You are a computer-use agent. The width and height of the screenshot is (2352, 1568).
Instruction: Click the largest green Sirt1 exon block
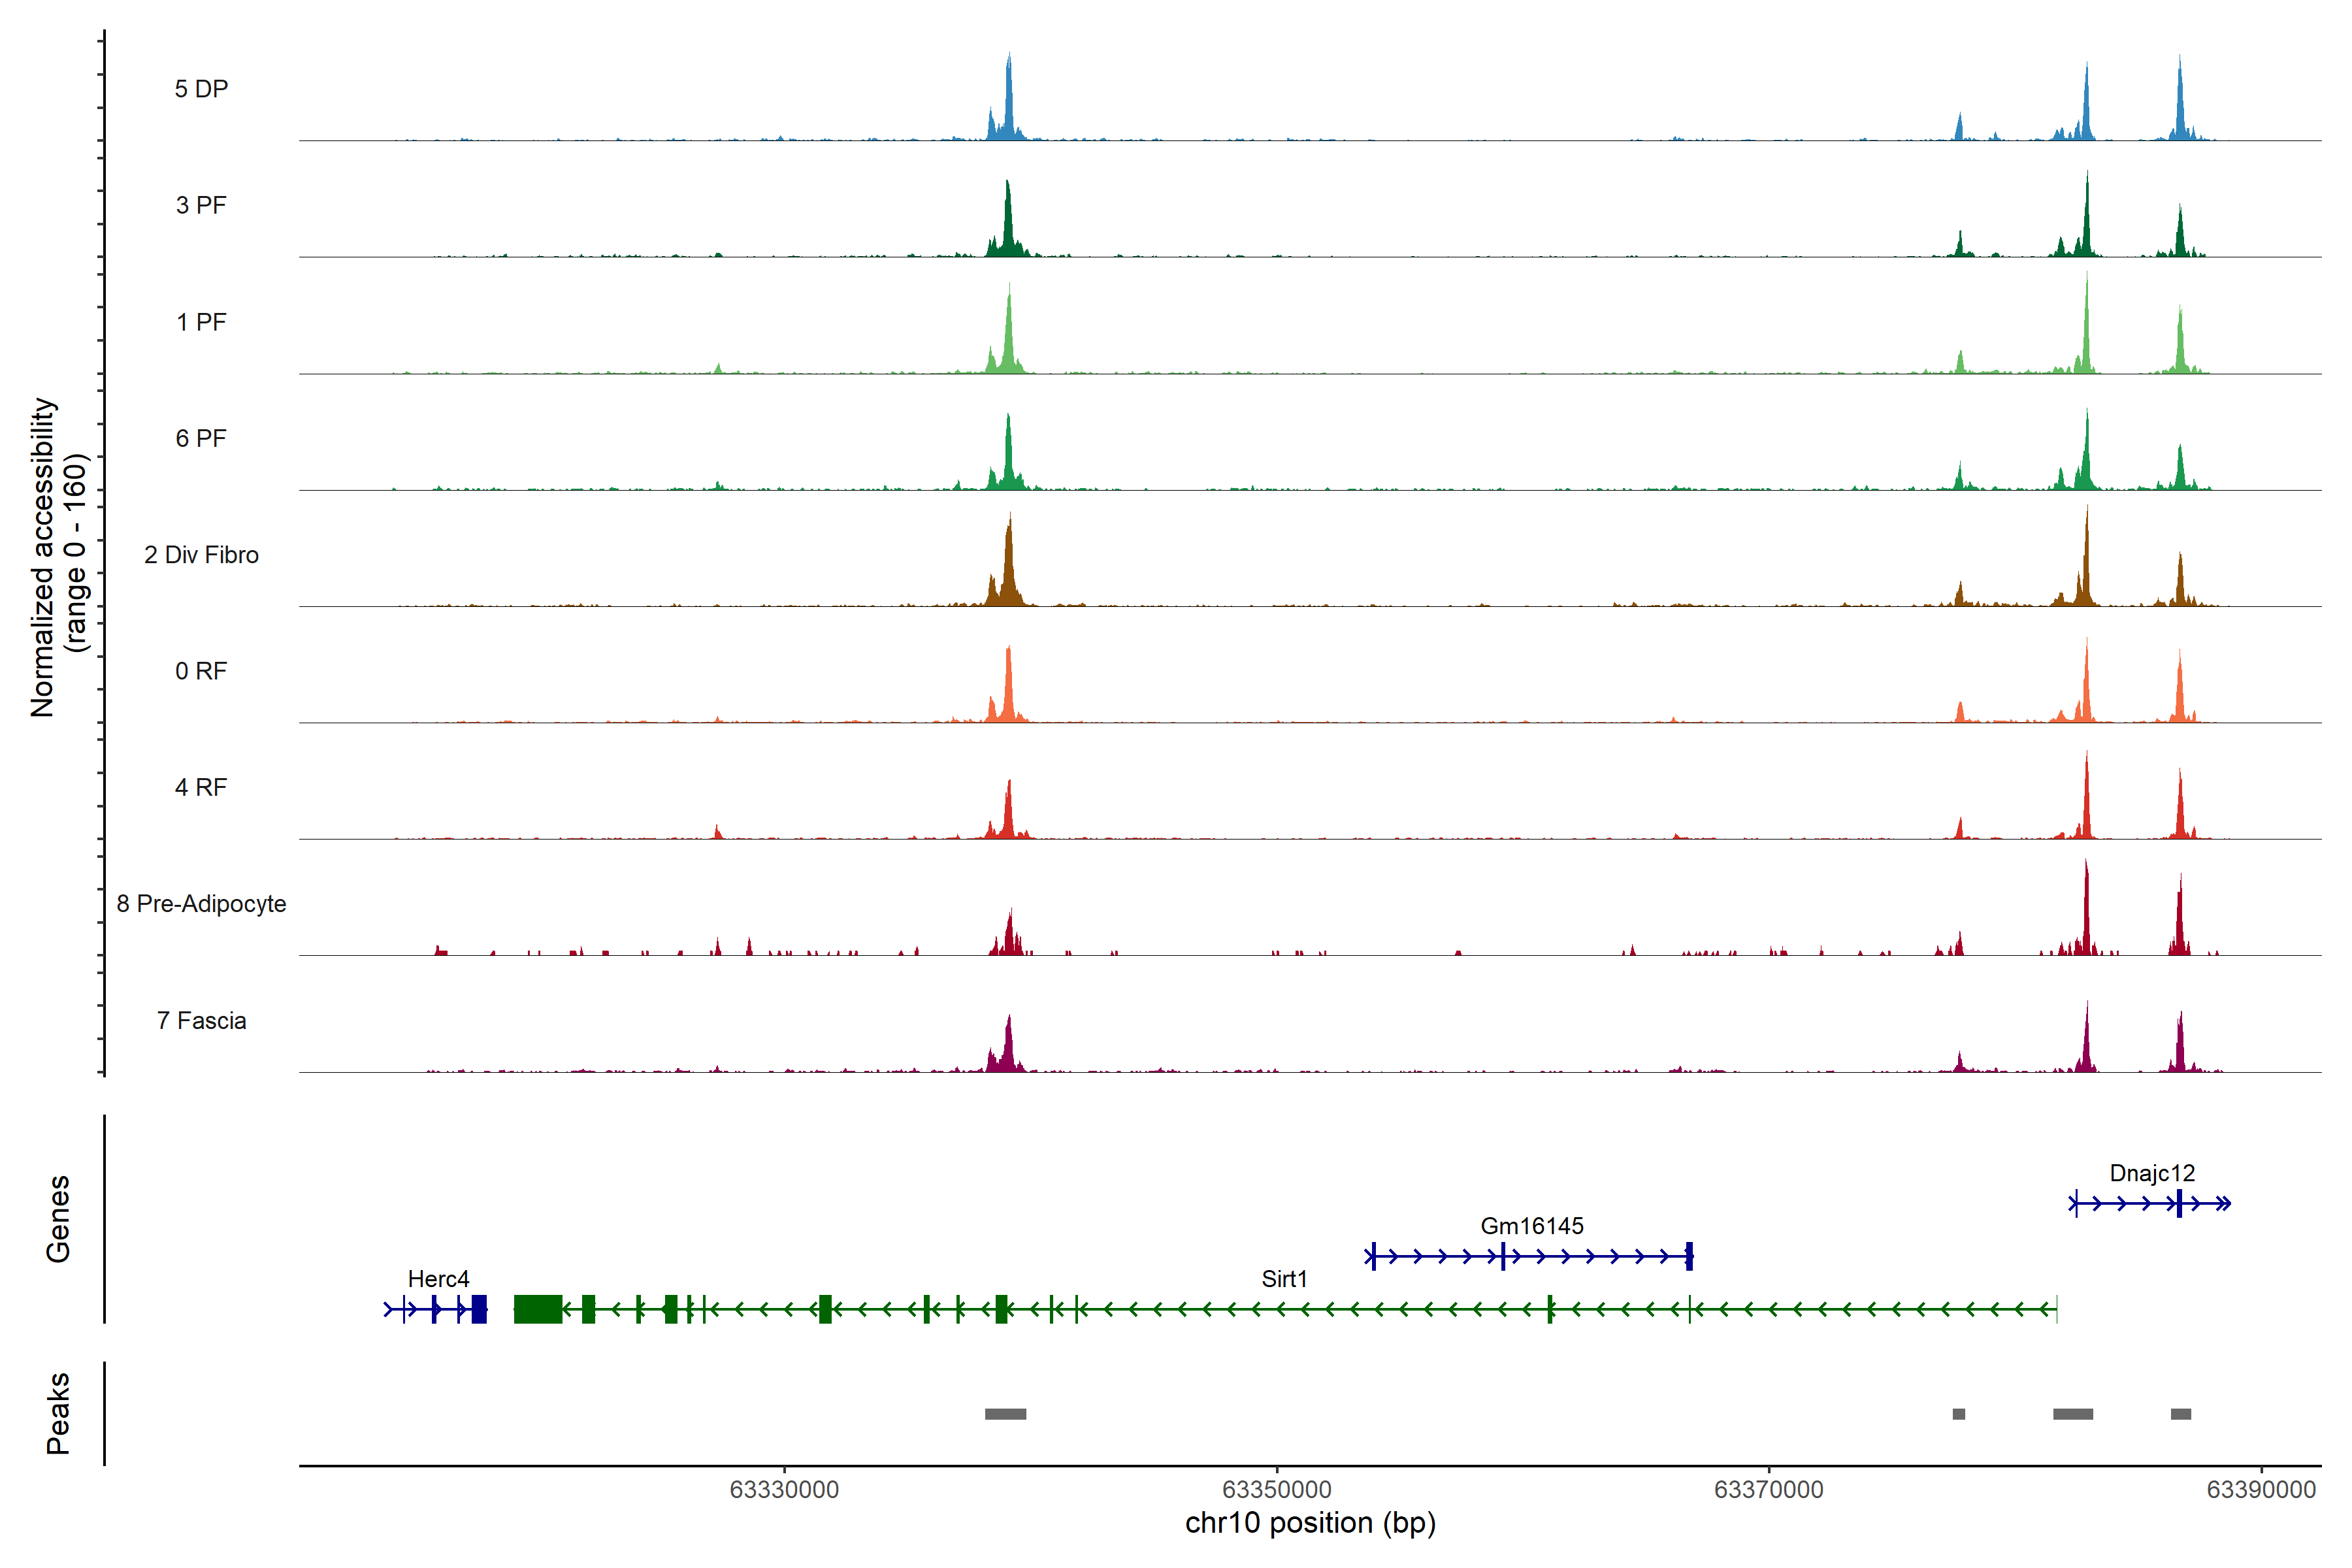coord(538,1309)
